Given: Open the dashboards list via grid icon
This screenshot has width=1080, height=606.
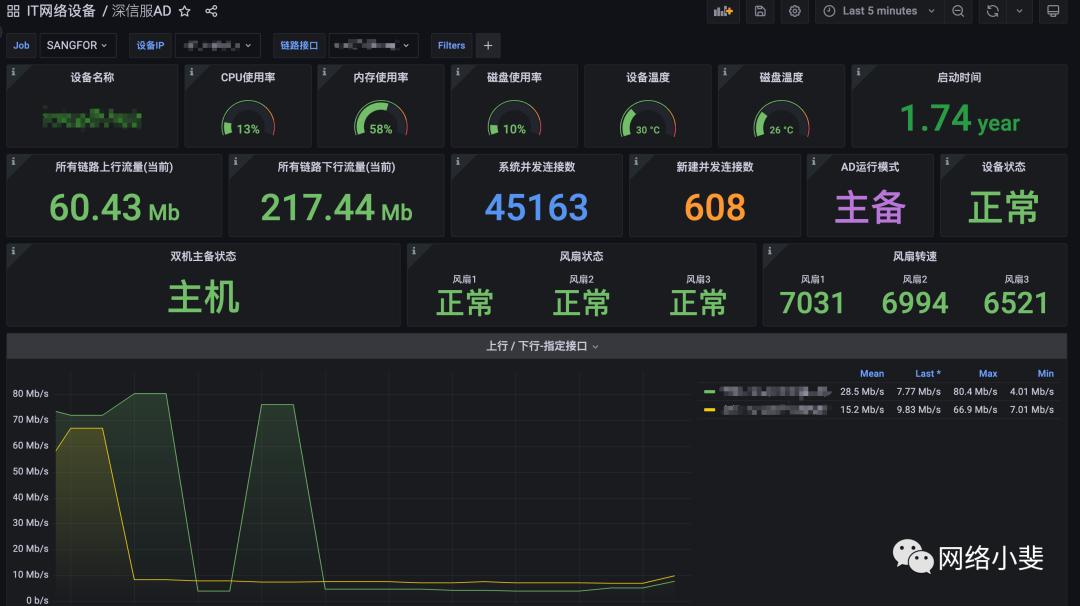Looking at the screenshot, I should [12, 11].
